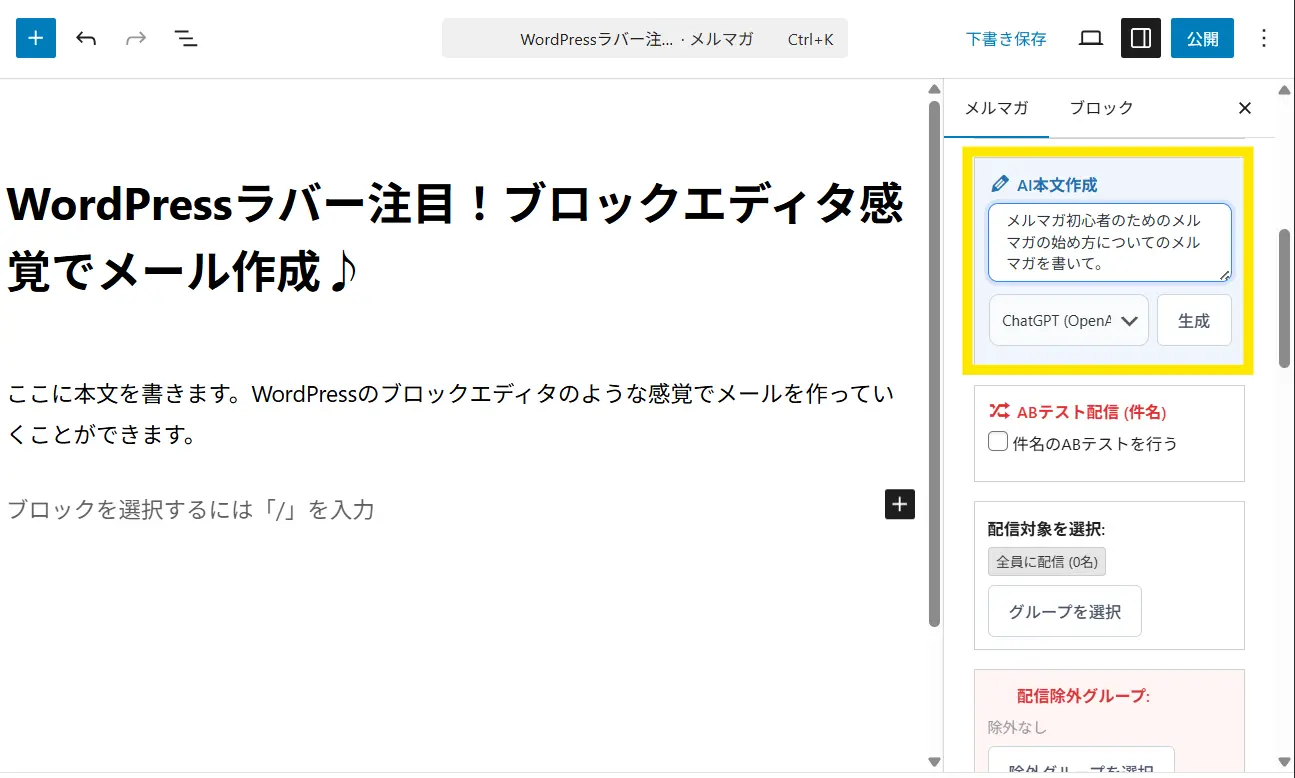Toggle the settings sidebar panel icon
Screen dimensions: 1295x778
click(x=1140, y=38)
